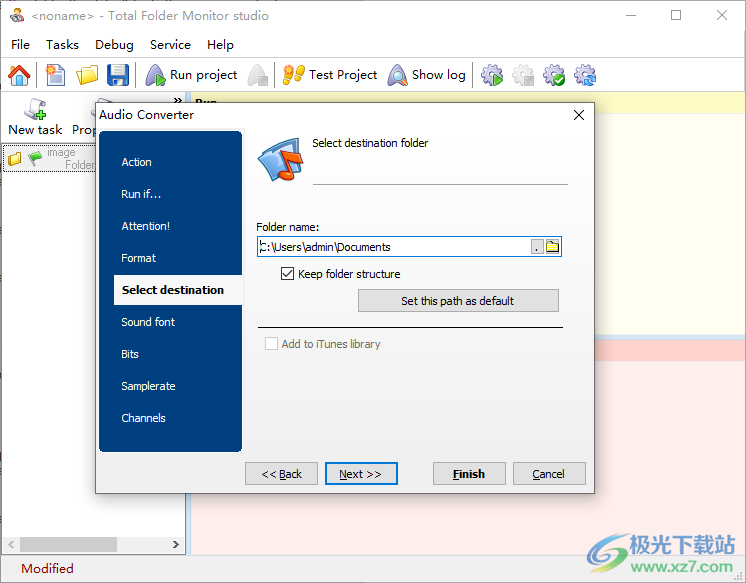Click the Audio Converter music icon
Image resolution: width=746 pixels, height=583 pixels.
pyautogui.click(x=281, y=159)
